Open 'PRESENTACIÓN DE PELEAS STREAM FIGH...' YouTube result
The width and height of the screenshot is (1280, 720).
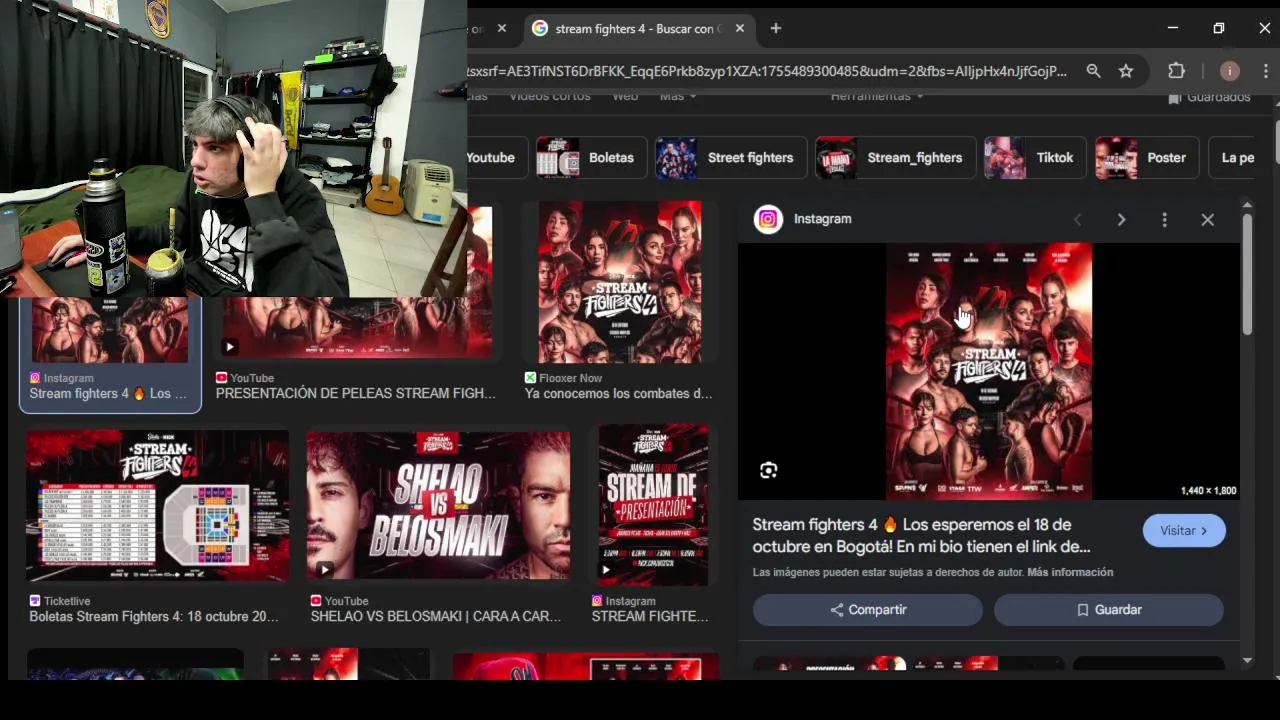(x=356, y=394)
